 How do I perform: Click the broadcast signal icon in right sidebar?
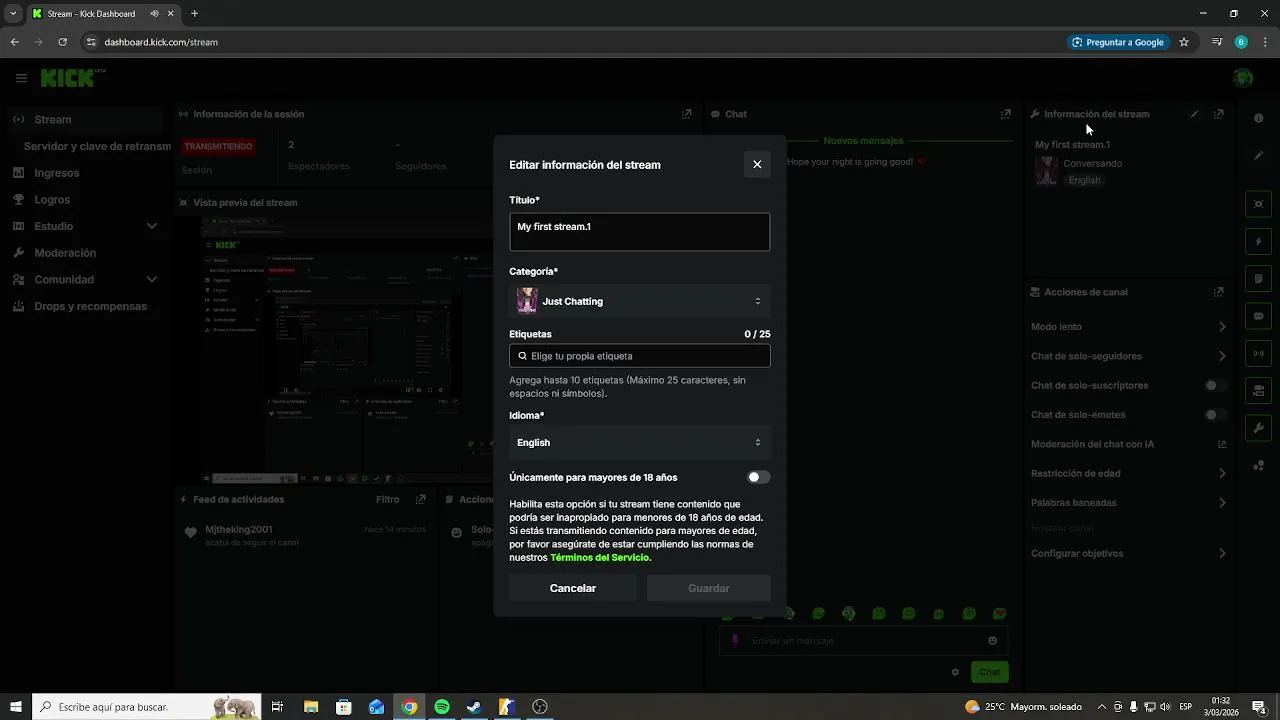[x=1258, y=353]
